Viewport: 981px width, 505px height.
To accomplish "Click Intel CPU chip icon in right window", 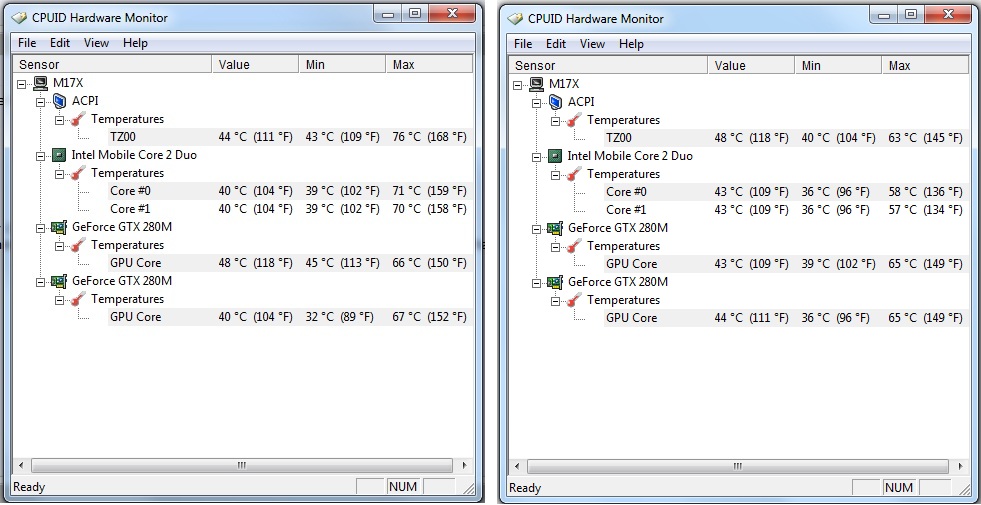I will pyautogui.click(x=556, y=156).
